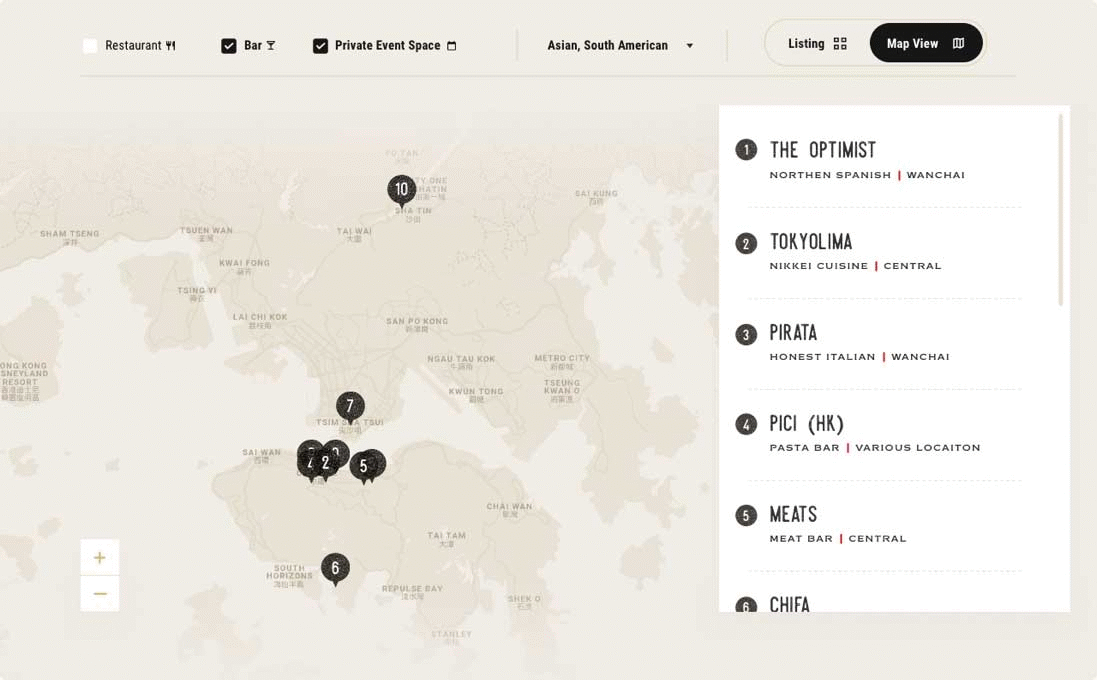This screenshot has height=680, width=1097.
Task: Click 'Meat Bar' text under Meats
Action: (801, 539)
